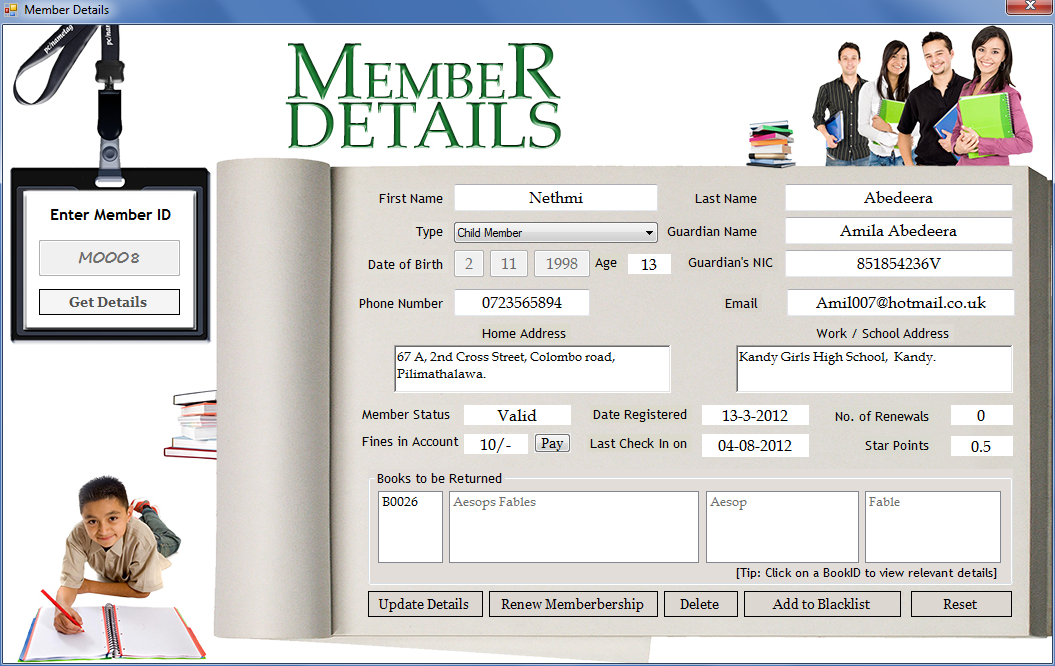Open the member Type dropdown
Viewport: 1055px width, 666px height.
(555, 232)
